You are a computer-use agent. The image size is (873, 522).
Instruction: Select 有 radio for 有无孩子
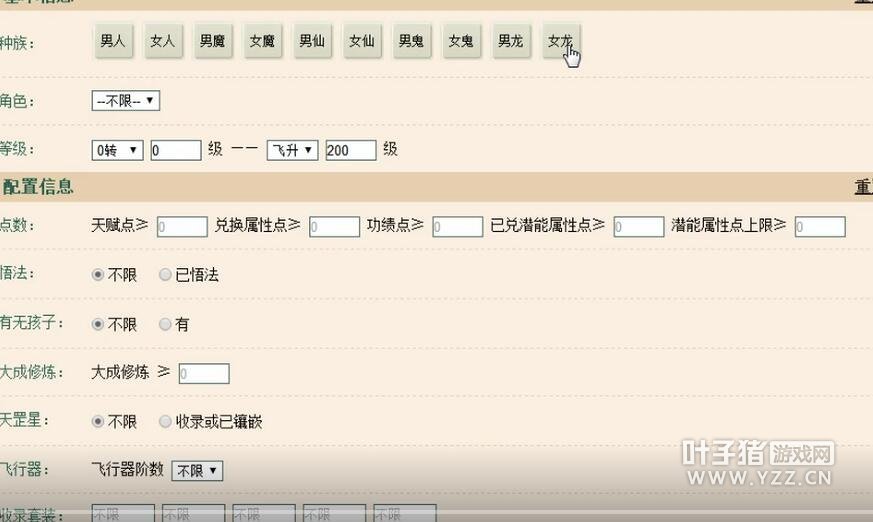pyautogui.click(x=165, y=325)
